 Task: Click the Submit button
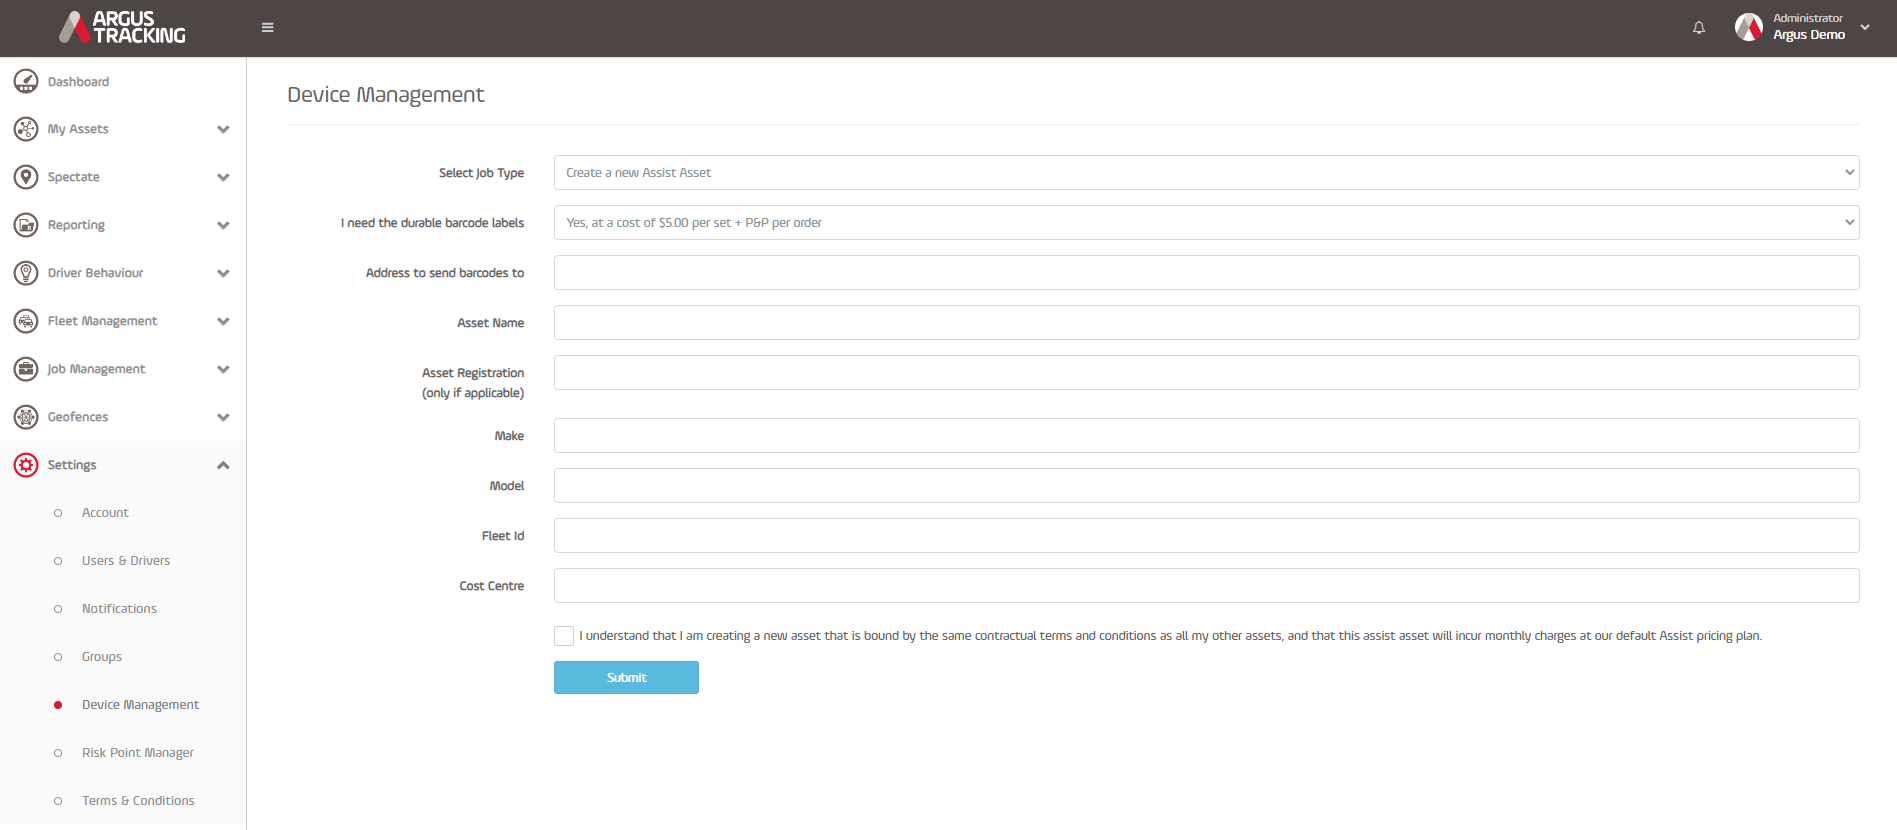626,677
